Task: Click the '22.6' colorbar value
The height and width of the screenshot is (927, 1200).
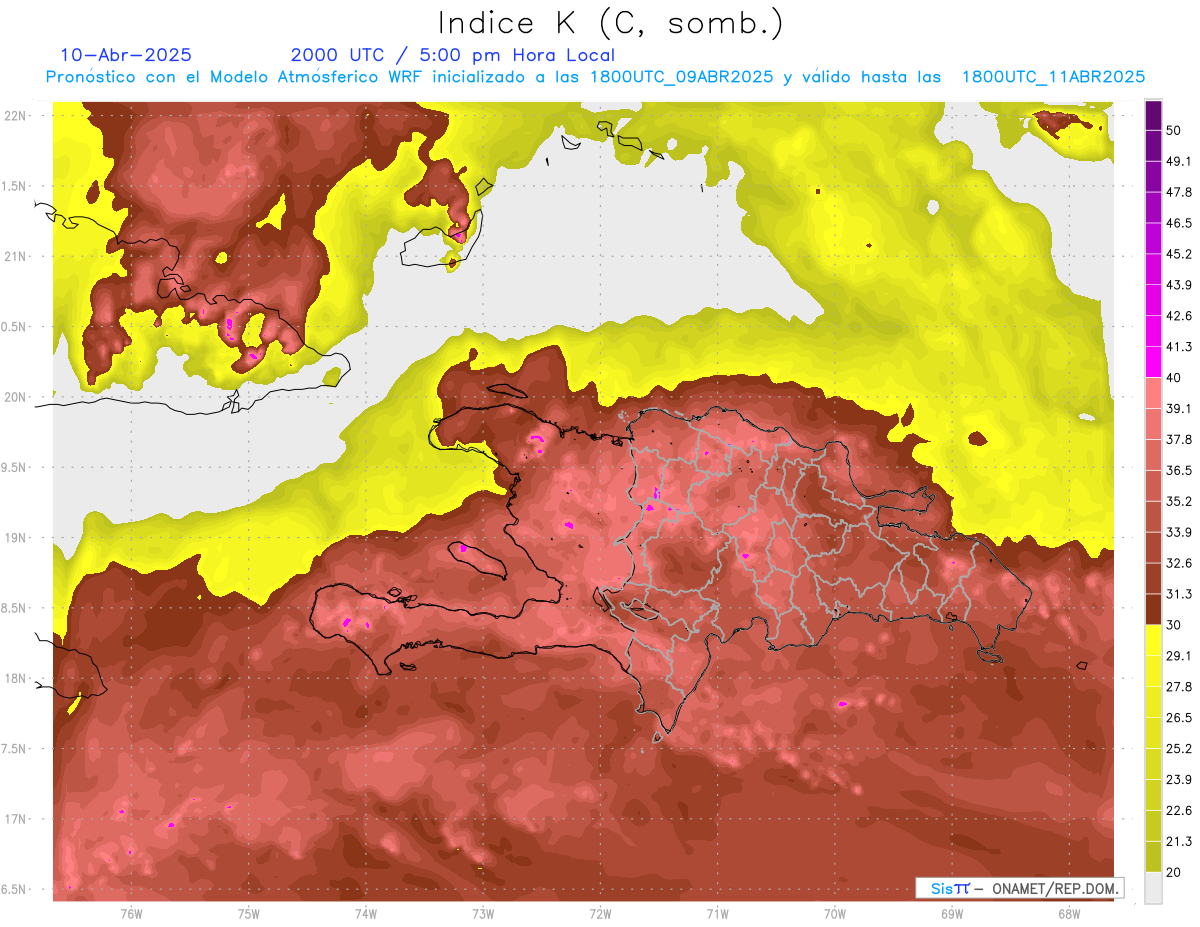Action: point(1179,811)
